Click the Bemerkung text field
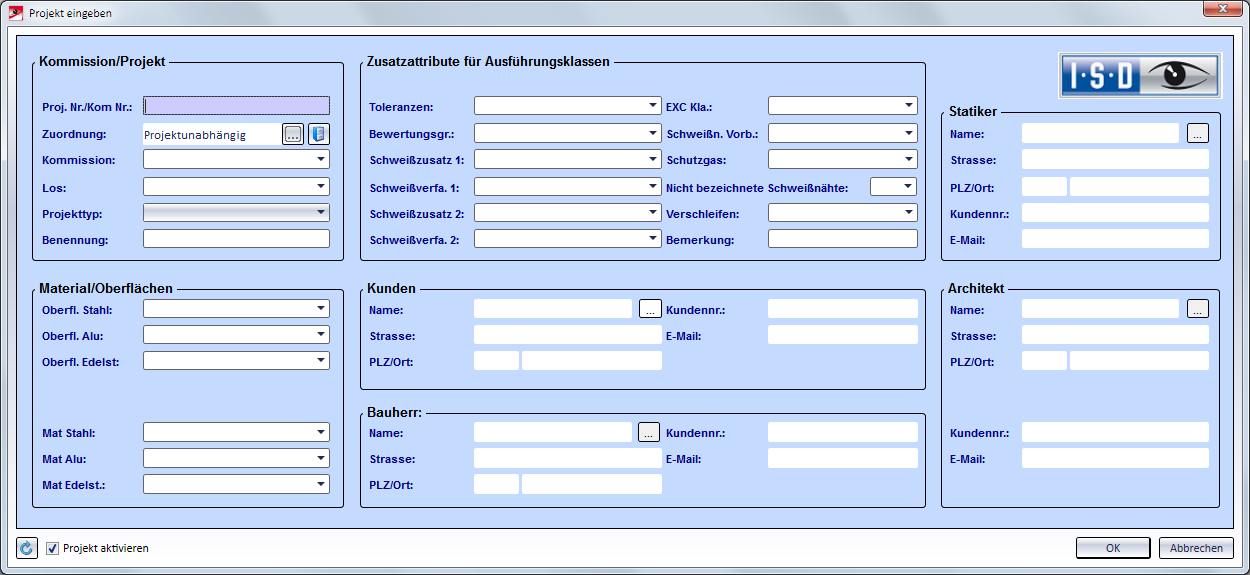Screen dimensions: 1250x575 pyautogui.click(x=842, y=240)
